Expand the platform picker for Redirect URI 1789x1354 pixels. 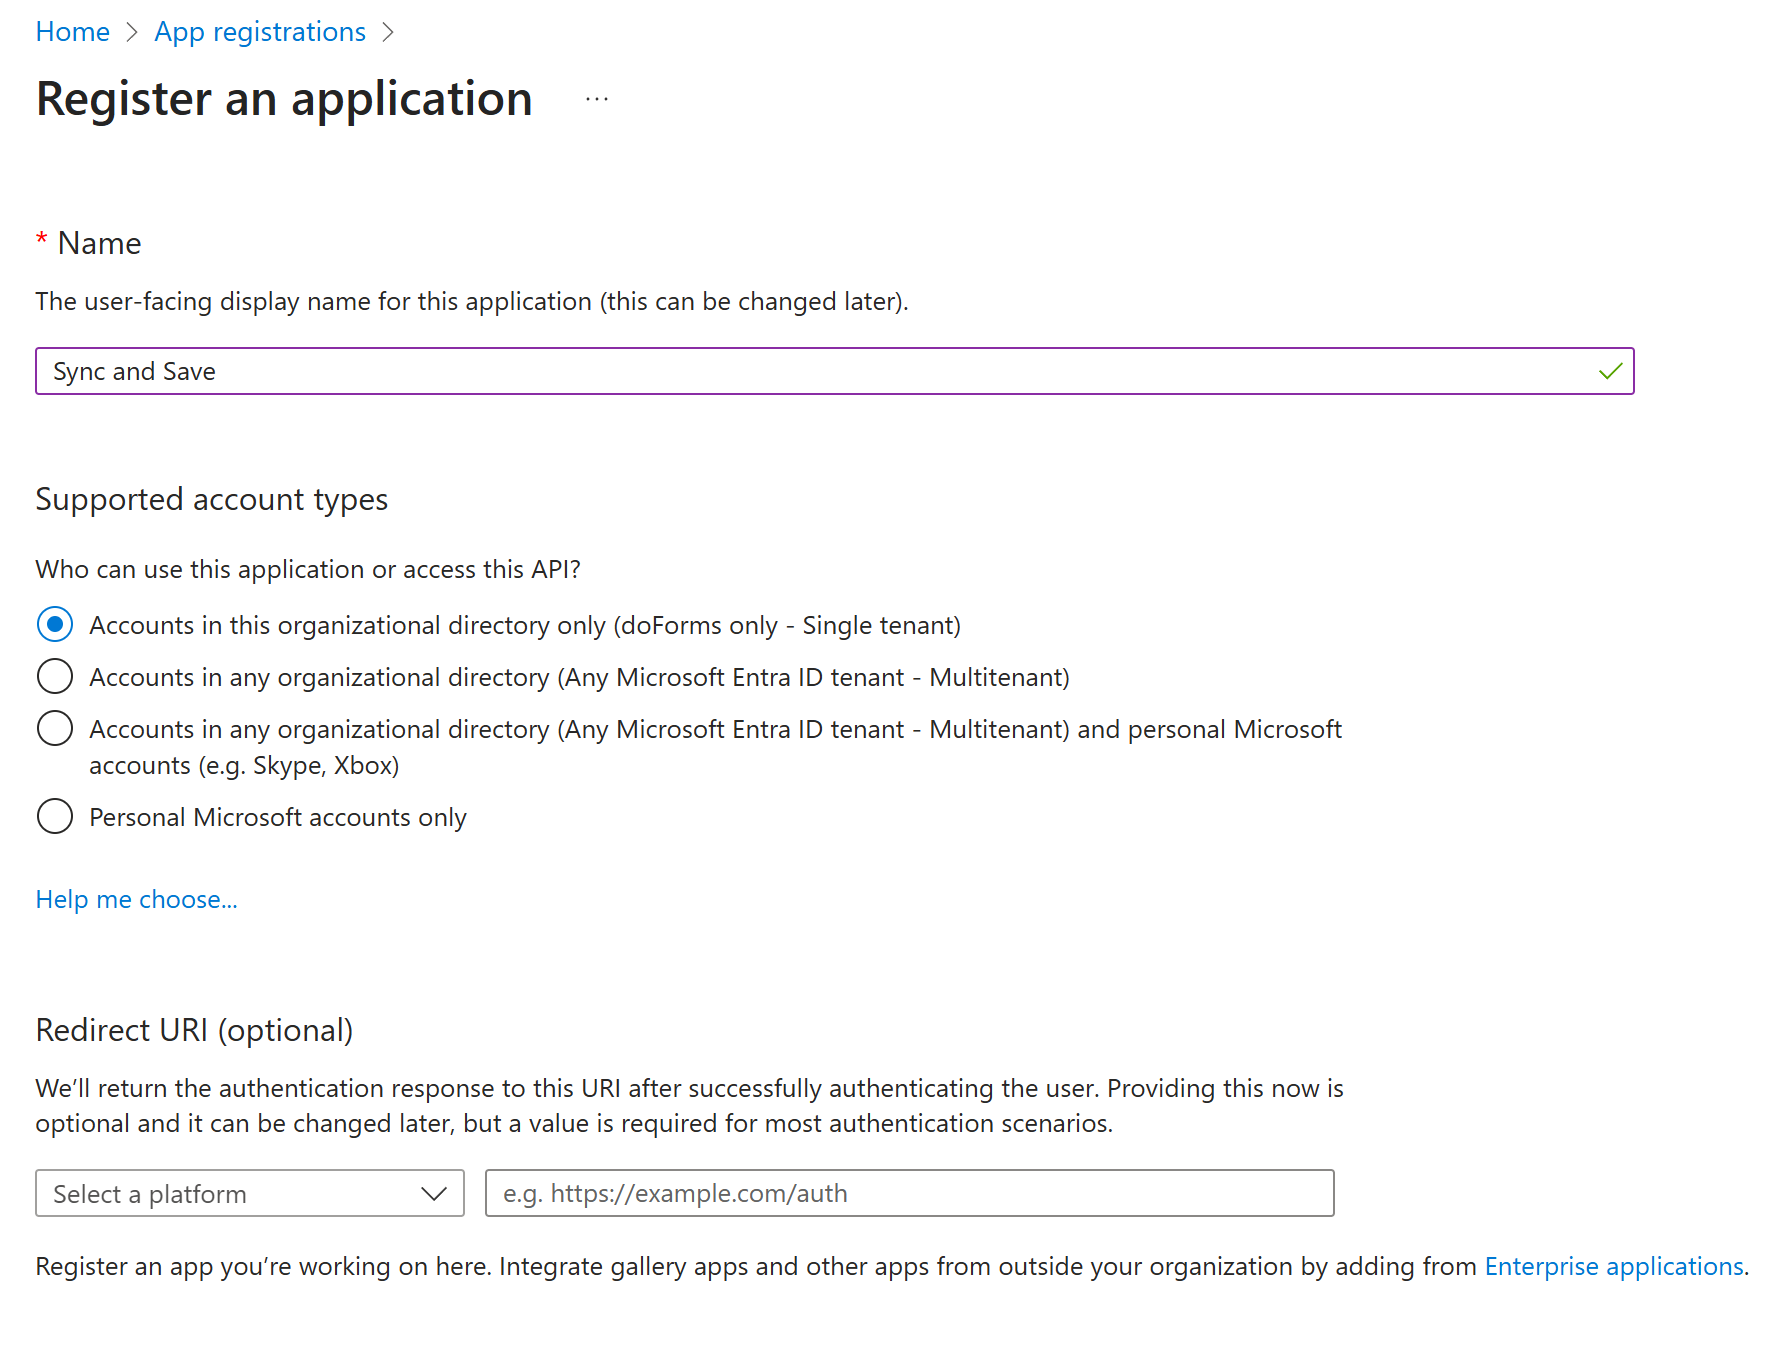tap(249, 1193)
